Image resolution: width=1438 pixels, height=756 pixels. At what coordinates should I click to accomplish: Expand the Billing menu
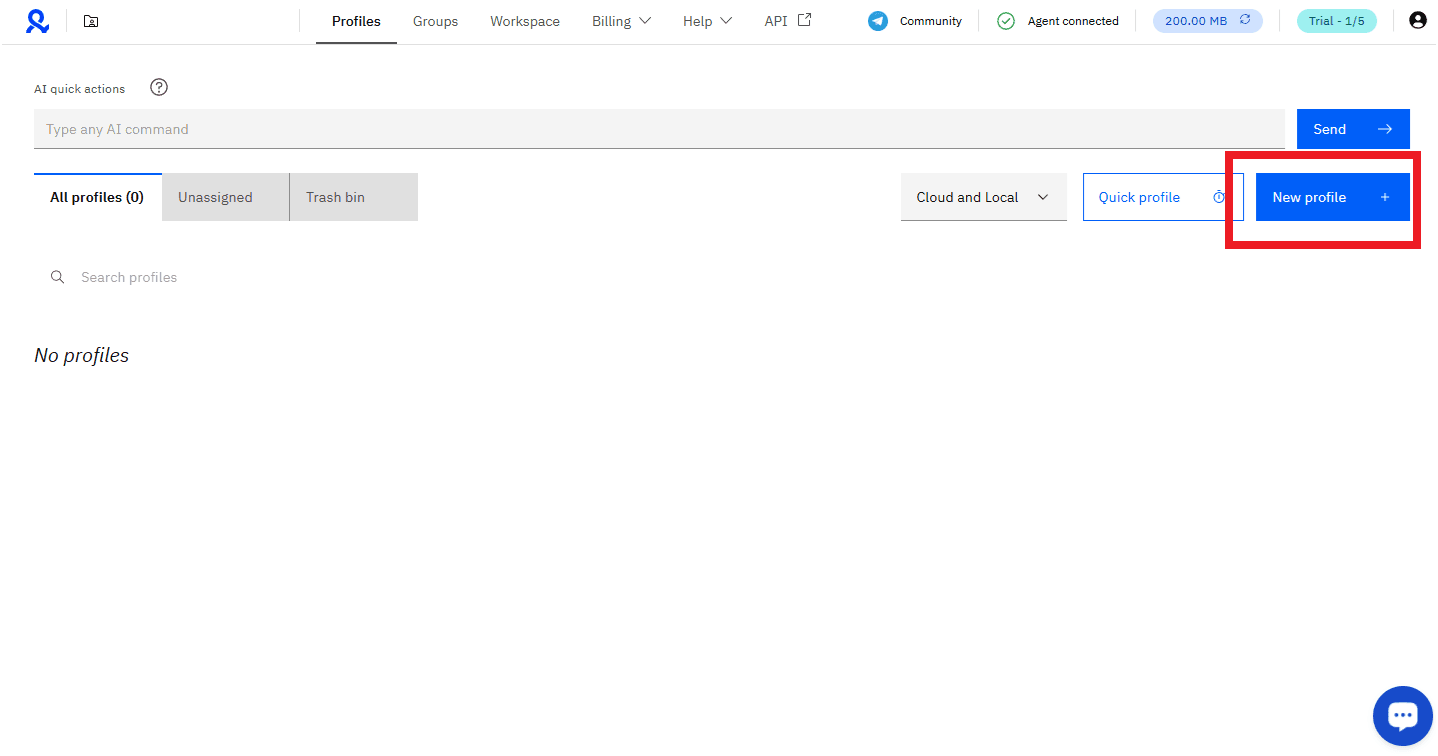coord(620,20)
